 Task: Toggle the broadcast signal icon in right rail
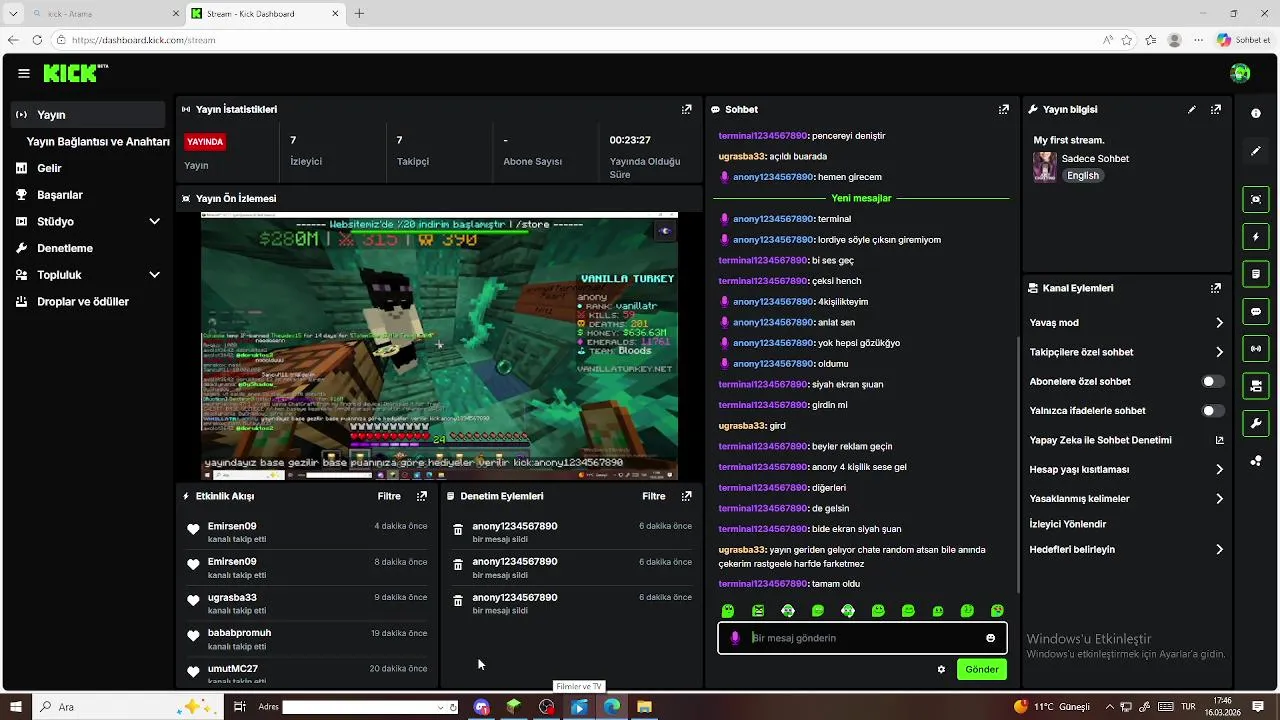(1256, 348)
